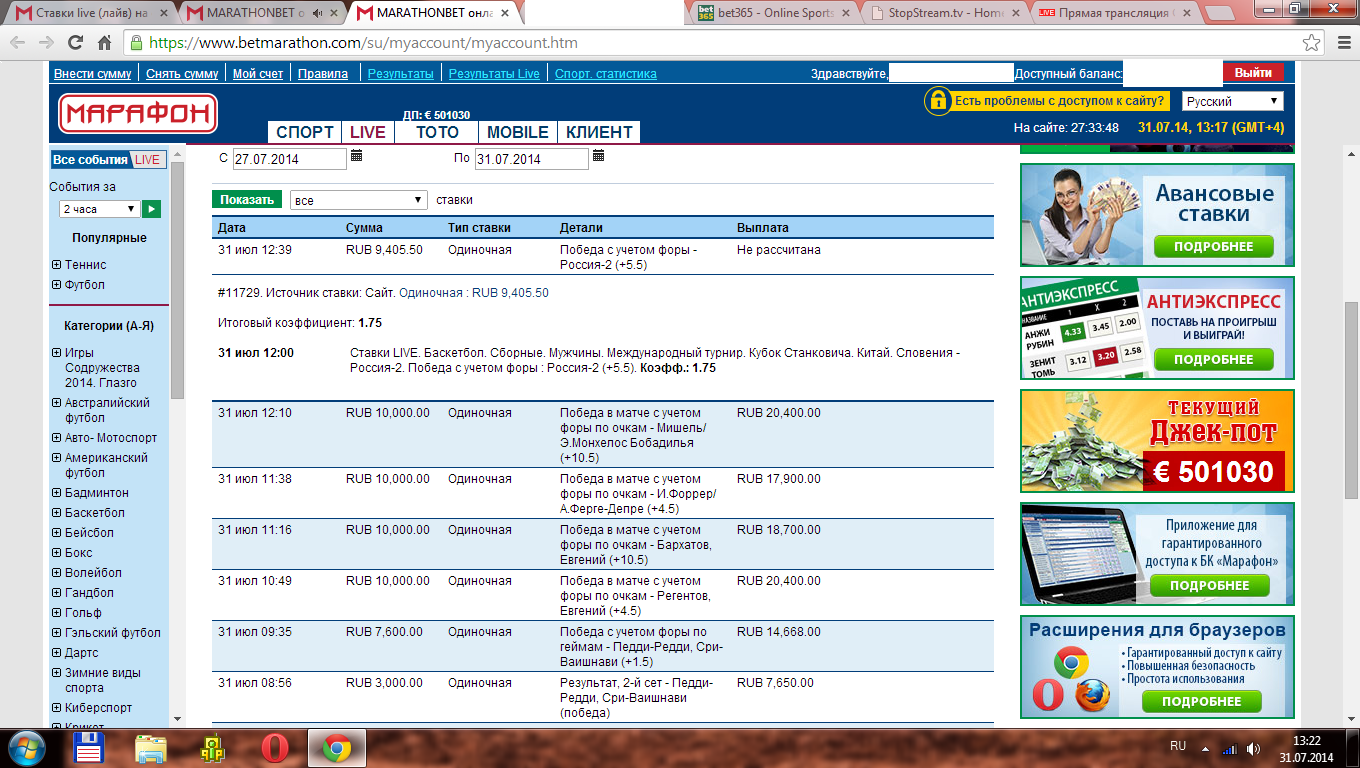Click Есть проблемы с доступом link

pos(1060,101)
